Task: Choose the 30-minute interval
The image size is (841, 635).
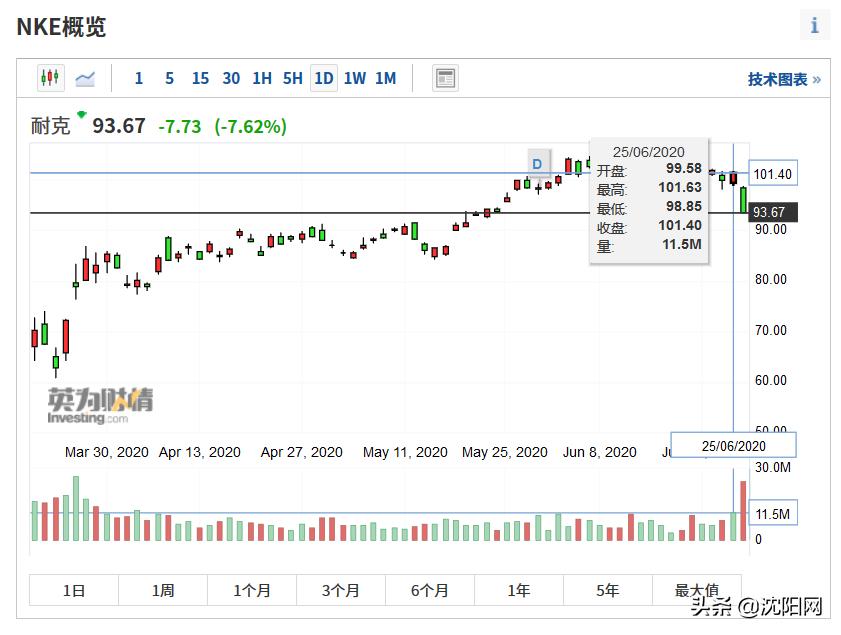Action: [231, 78]
